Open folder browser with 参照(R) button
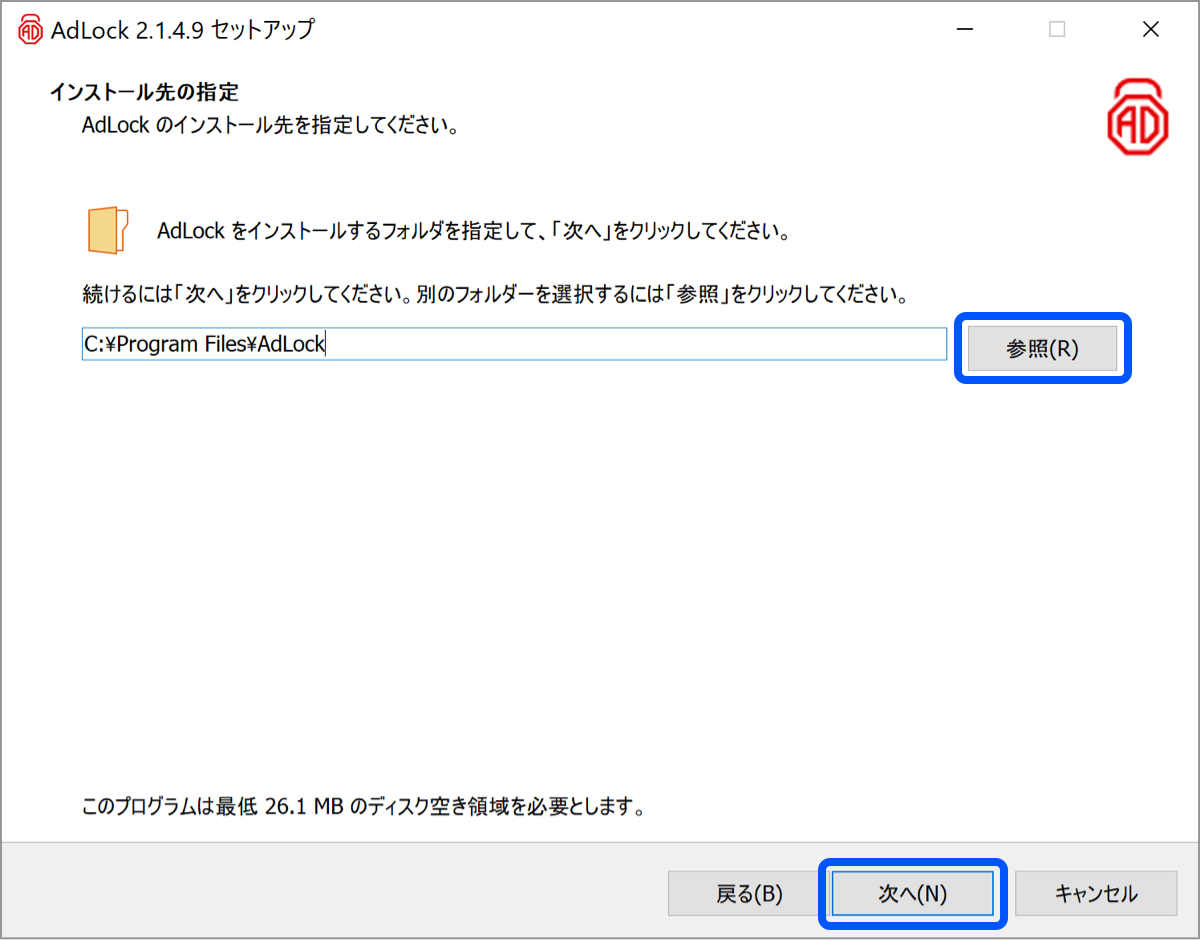 (x=1042, y=349)
